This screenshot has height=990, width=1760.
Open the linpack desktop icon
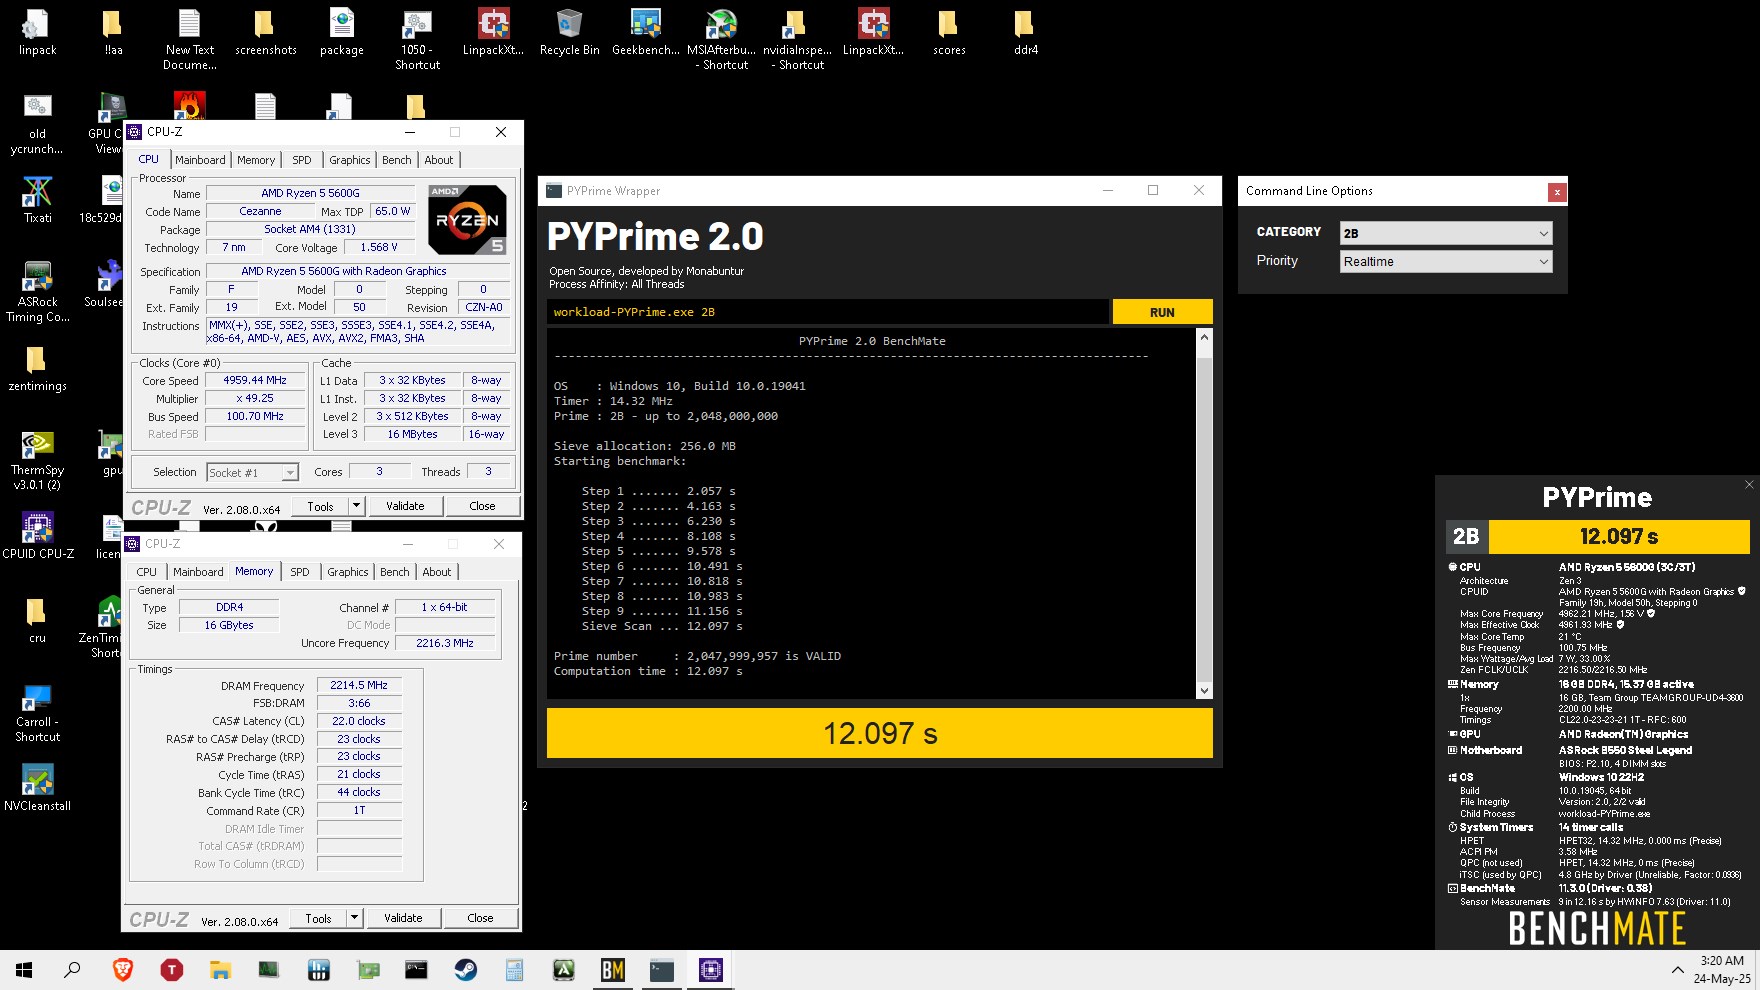pos(38,32)
